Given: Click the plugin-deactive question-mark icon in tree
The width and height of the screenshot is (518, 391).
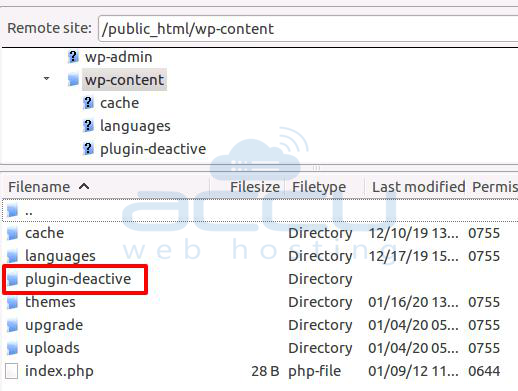Looking at the screenshot, I should click(x=88, y=149).
